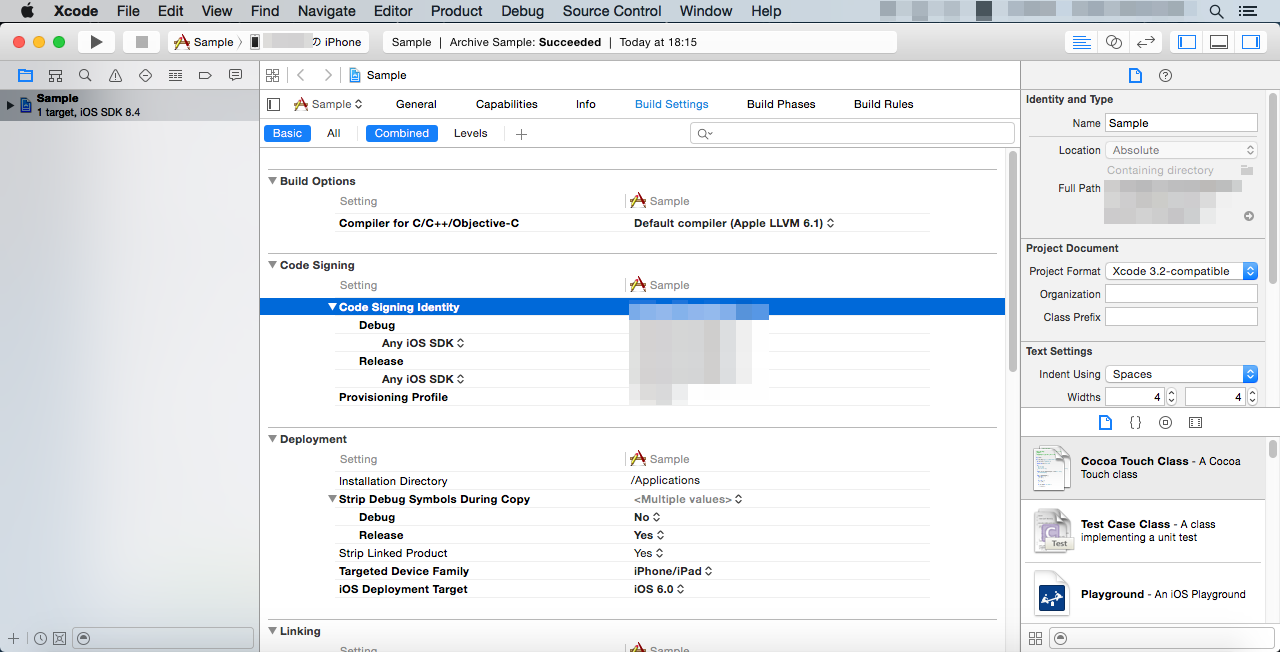Open the iOS Deployment Target dropdown
This screenshot has width=1280, height=652.
coord(659,589)
